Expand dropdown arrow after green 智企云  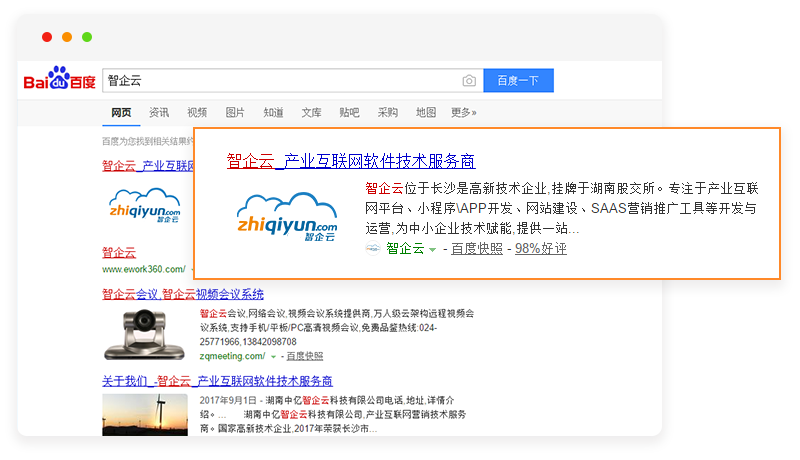click(x=433, y=249)
